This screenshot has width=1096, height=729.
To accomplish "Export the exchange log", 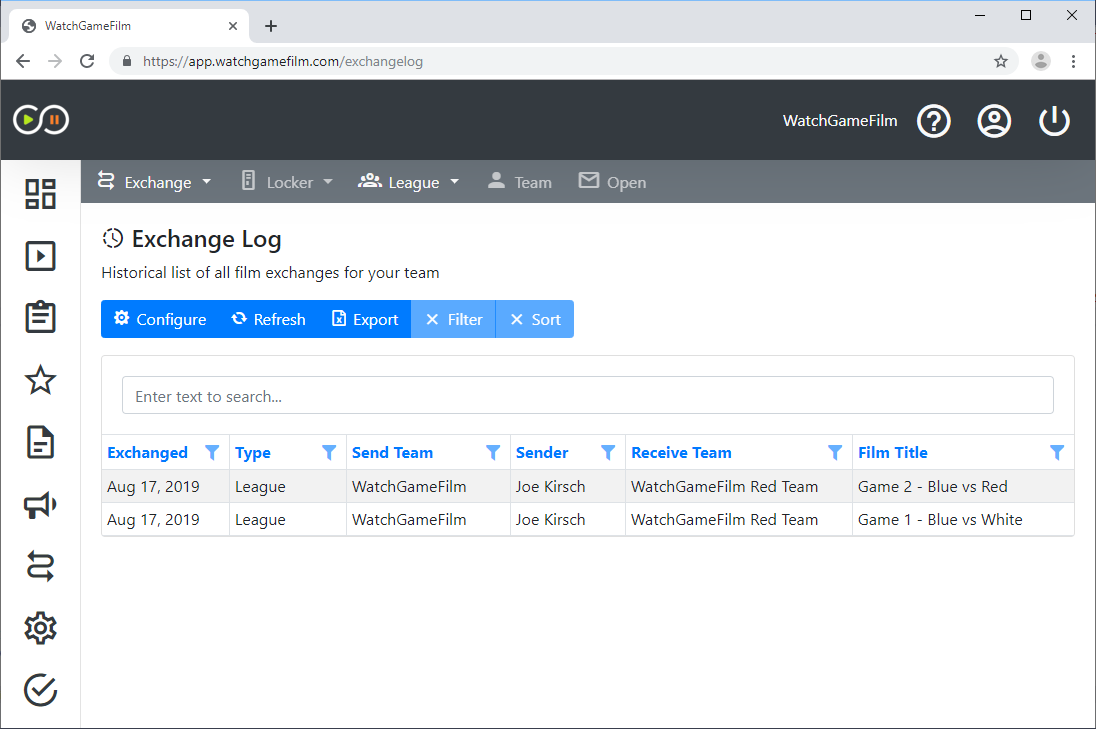I will (364, 319).
